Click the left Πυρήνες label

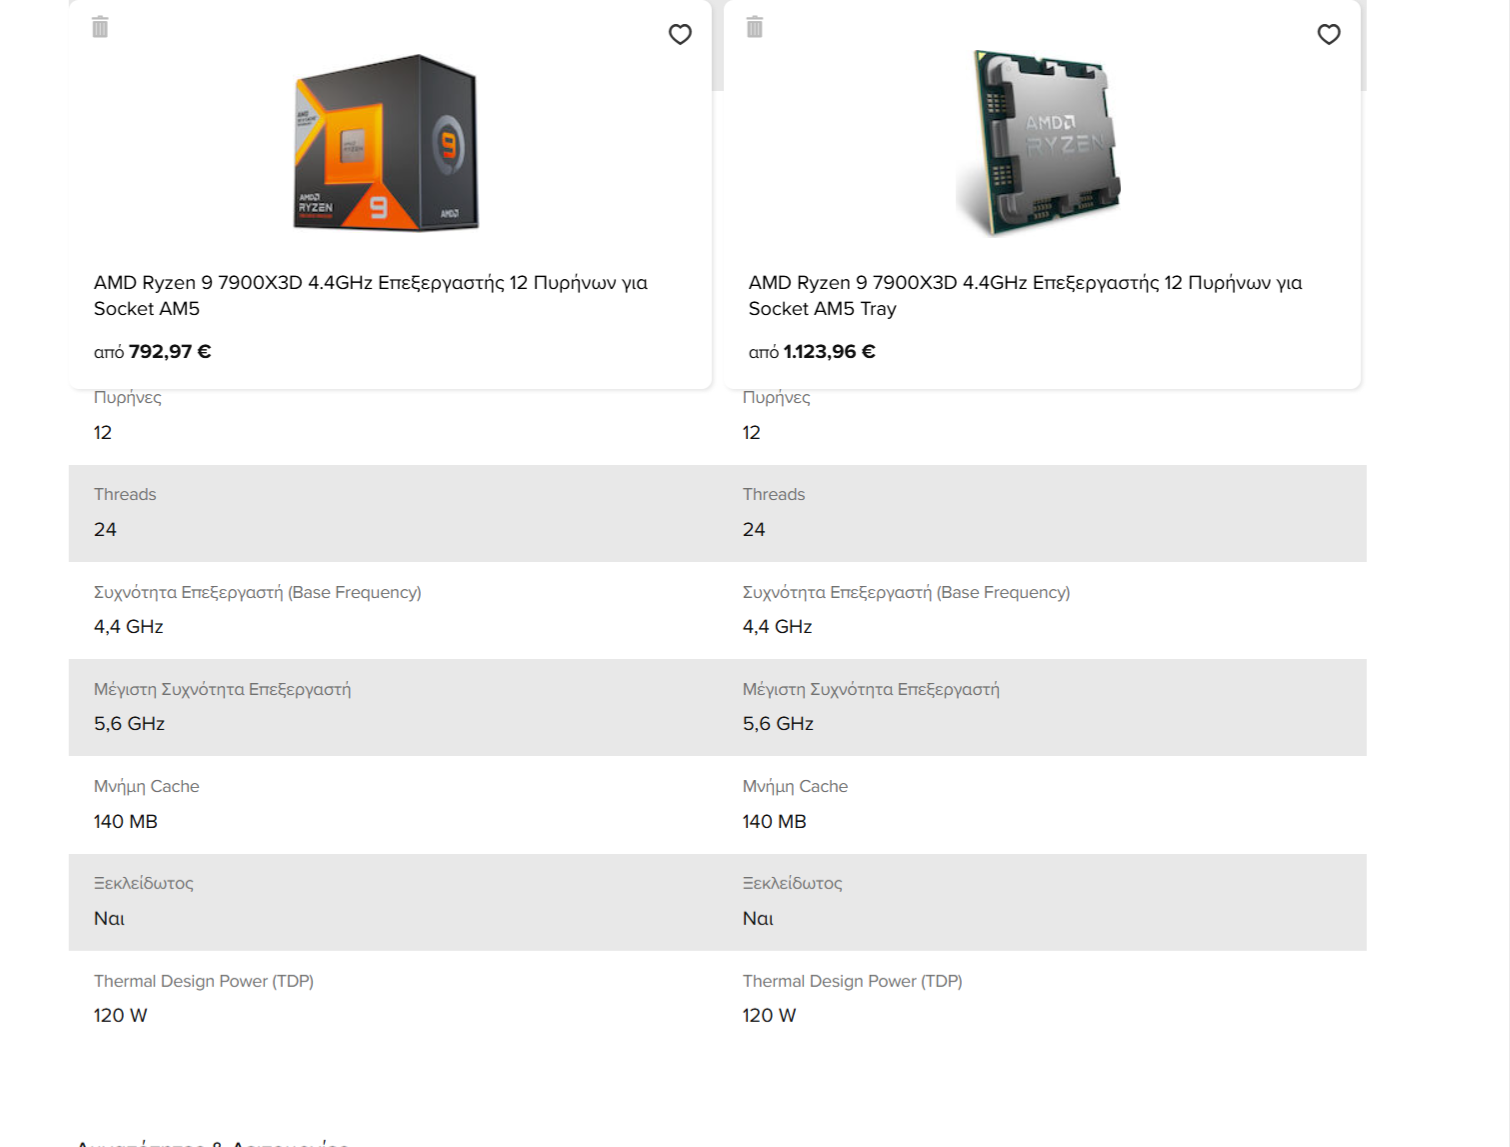point(127,397)
